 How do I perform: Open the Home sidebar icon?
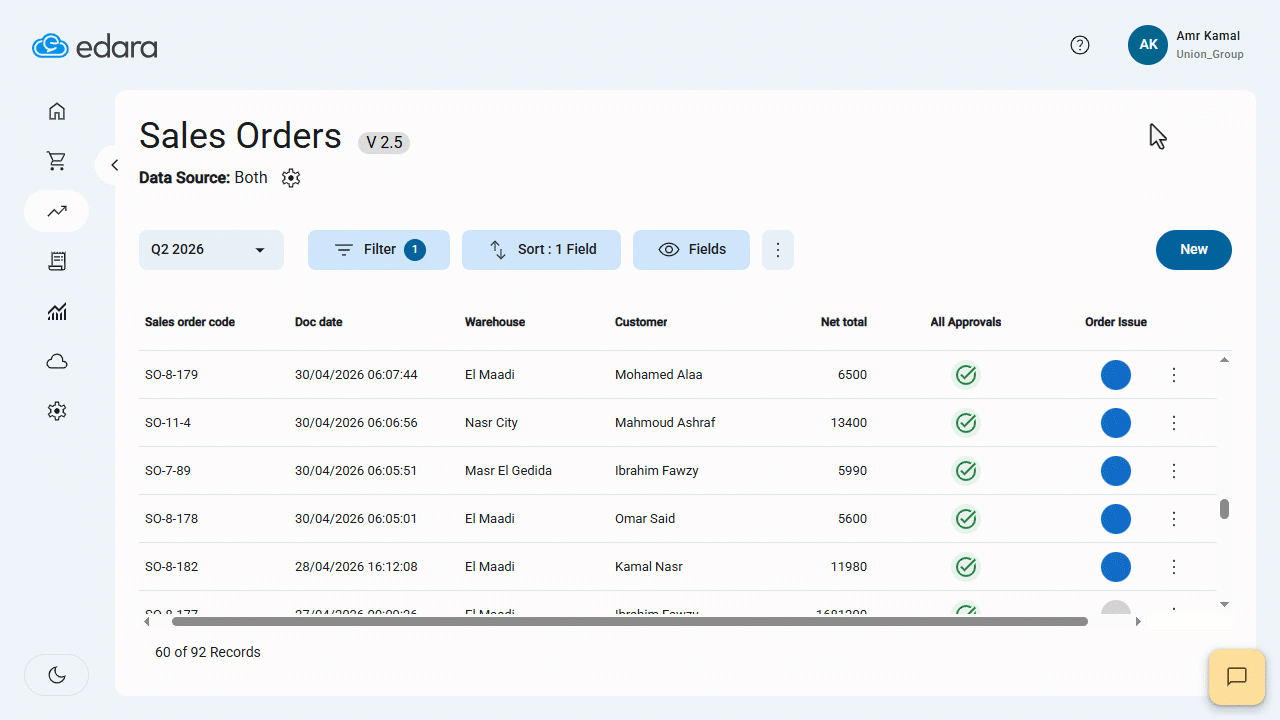click(x=57, y=111)
